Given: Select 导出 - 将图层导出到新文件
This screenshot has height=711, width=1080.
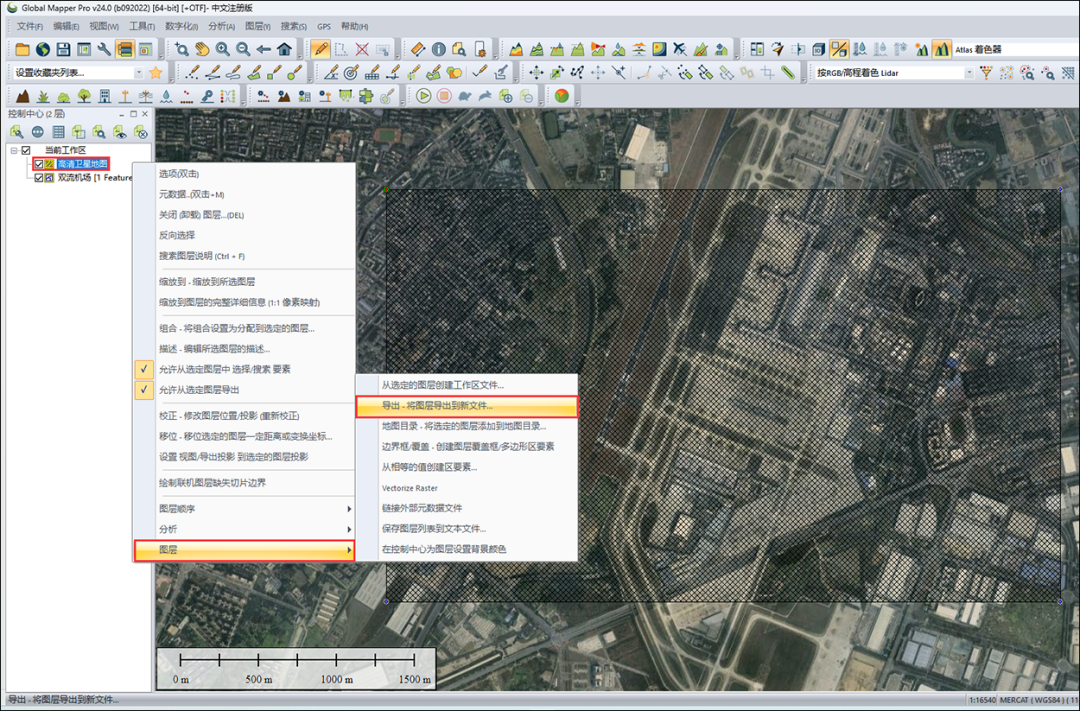Looking at the screenshot, I should (x=466, y=406).
